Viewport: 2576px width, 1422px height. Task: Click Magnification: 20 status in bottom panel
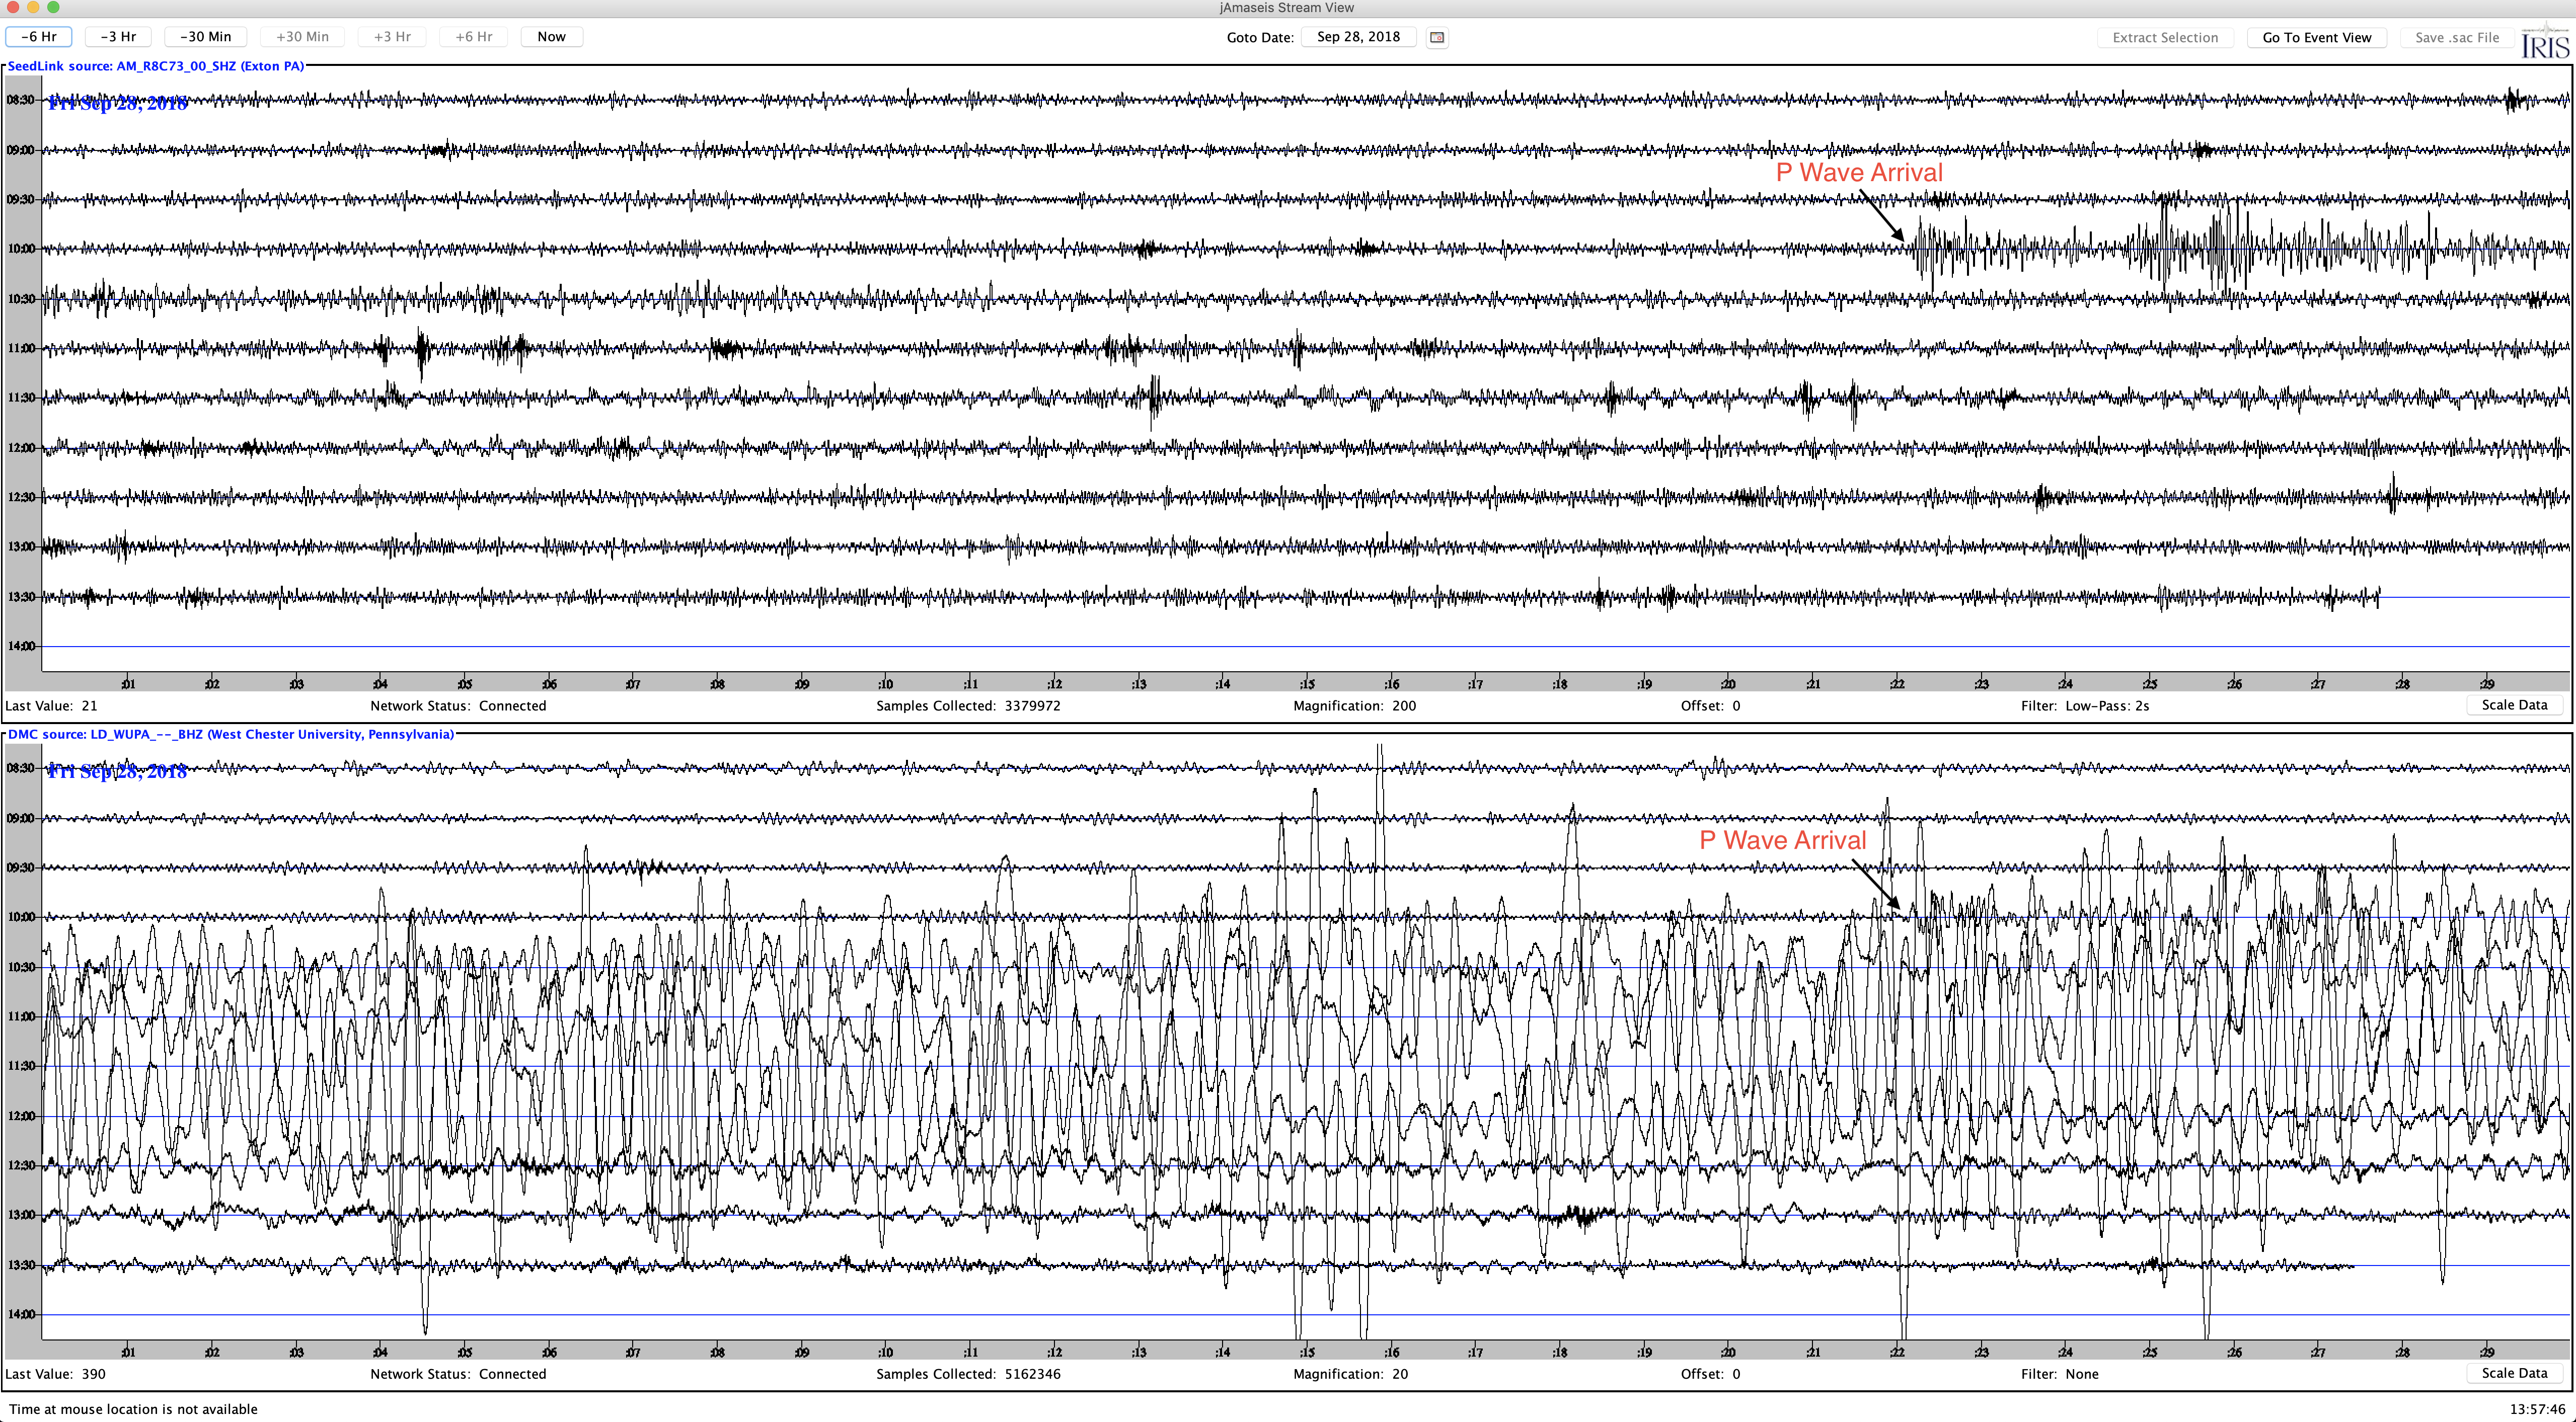(1350, 1374)
